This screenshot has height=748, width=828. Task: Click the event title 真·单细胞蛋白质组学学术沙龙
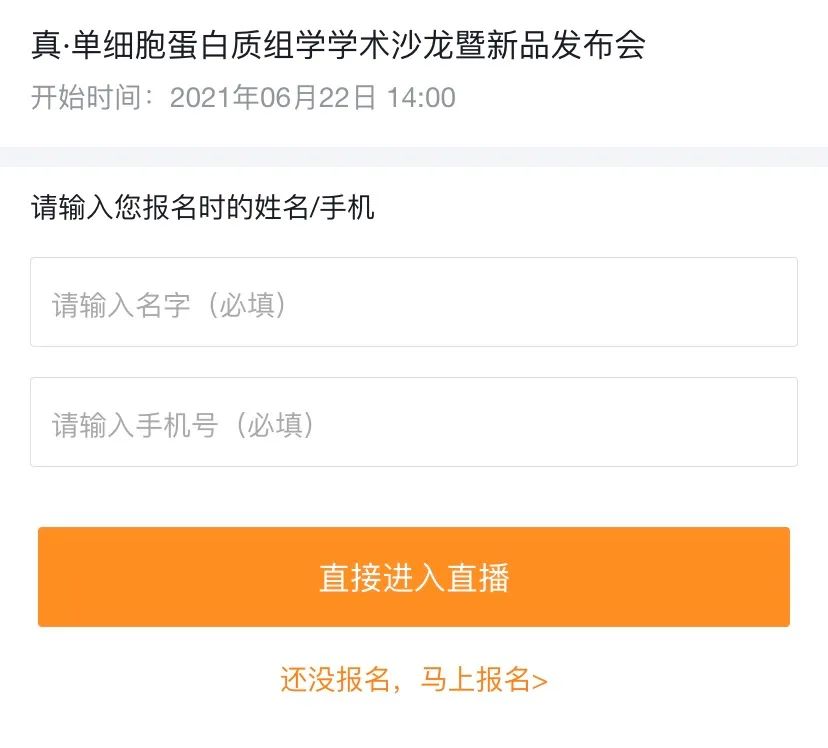pyautogui.click(x=338, y=45)
